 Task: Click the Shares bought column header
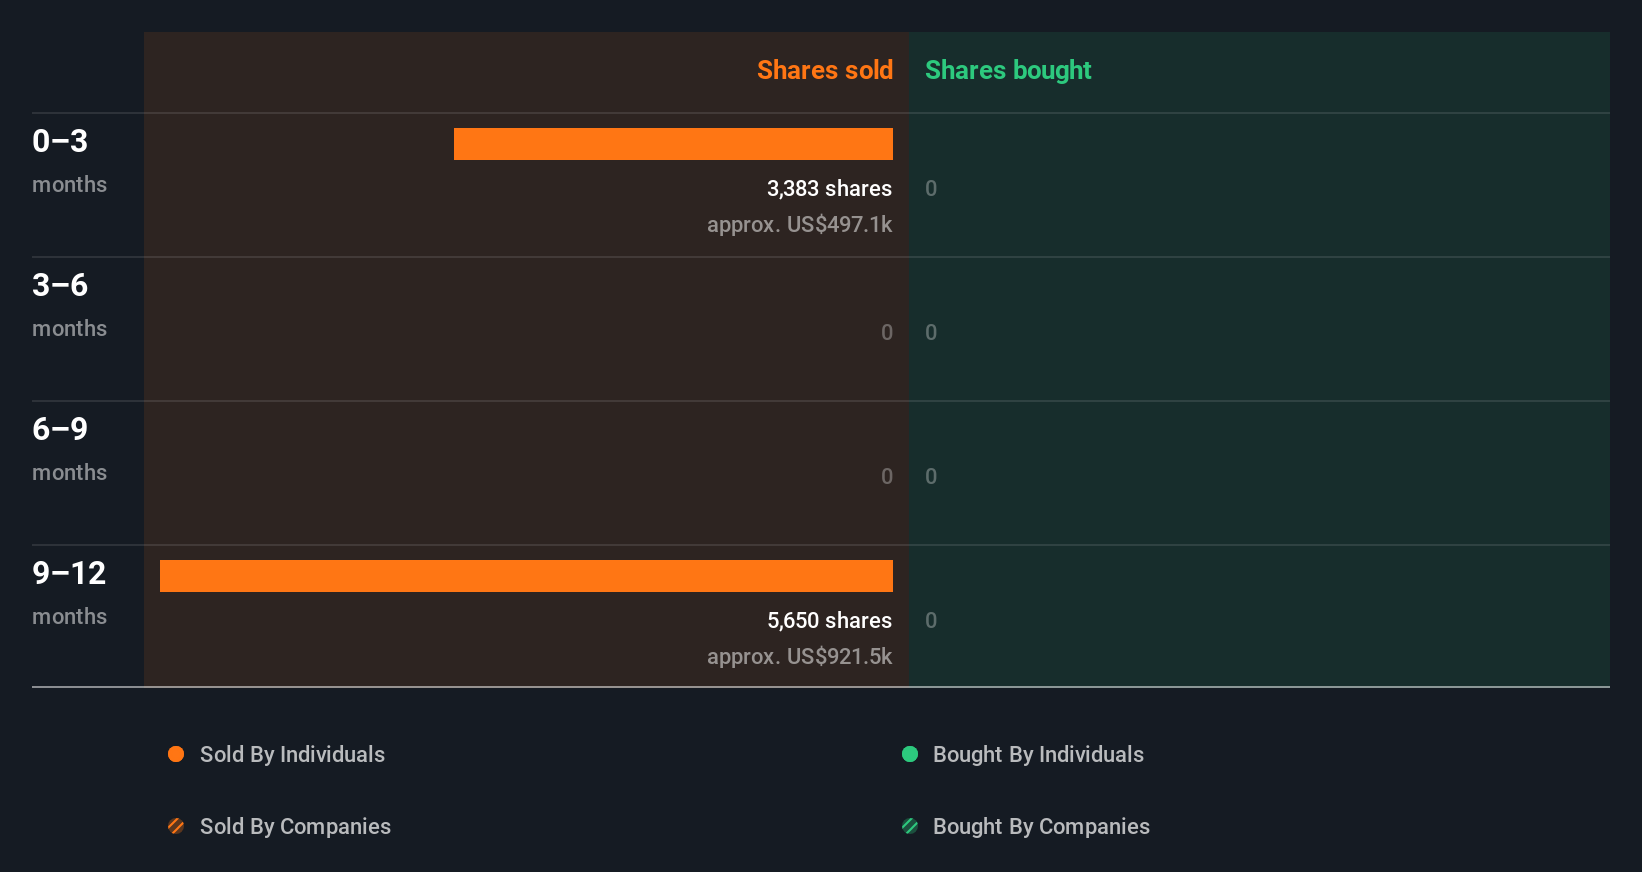(x=1008, y=70)
